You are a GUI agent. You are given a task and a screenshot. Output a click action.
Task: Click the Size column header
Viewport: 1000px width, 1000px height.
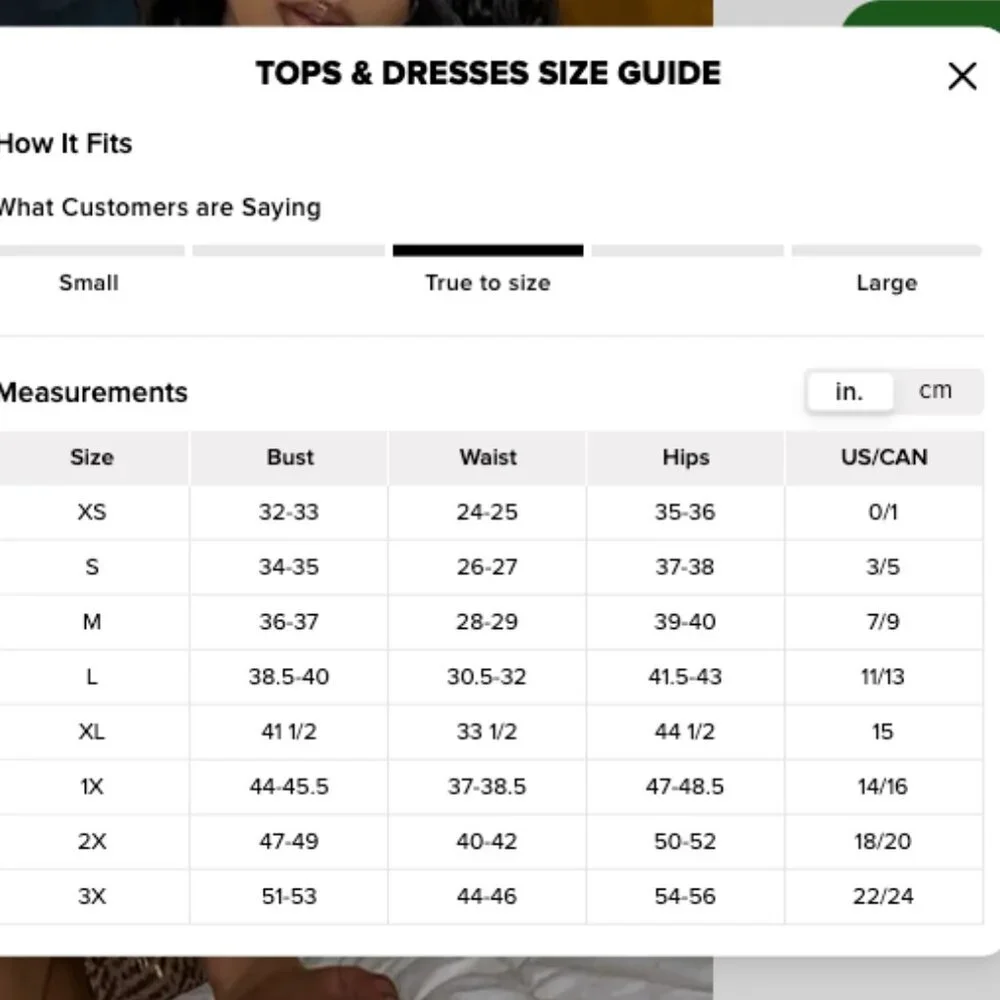[x=92, y=457]
